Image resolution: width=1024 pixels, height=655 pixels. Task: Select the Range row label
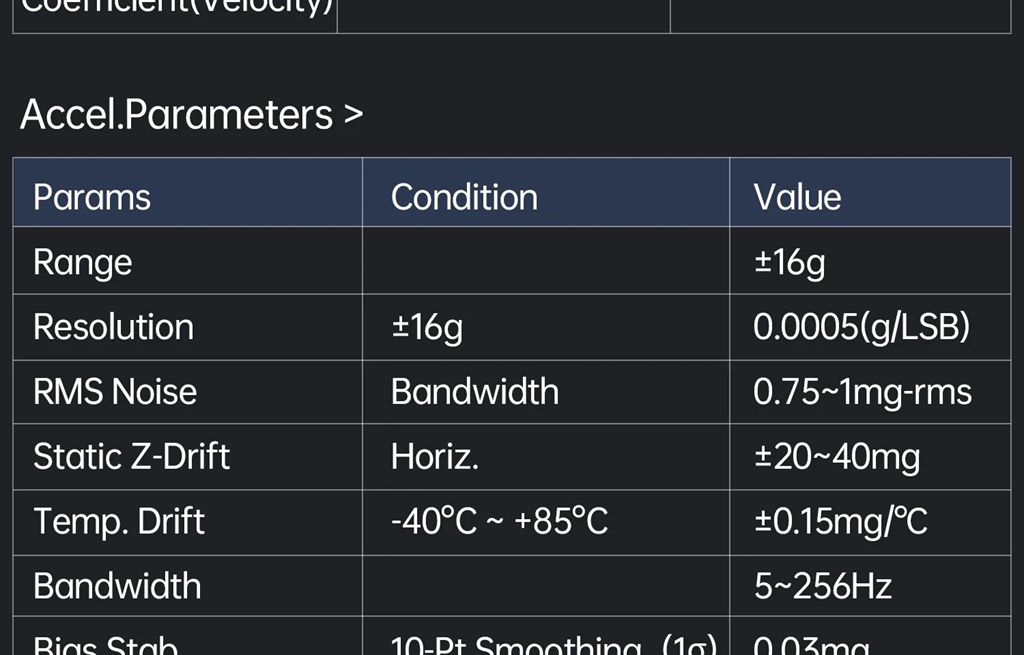(x=83, y=262)
